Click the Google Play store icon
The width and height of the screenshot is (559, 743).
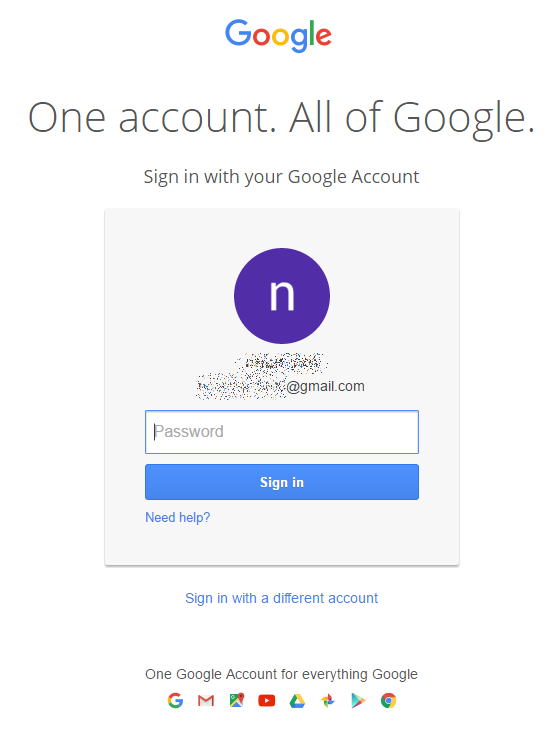point(359,700)
